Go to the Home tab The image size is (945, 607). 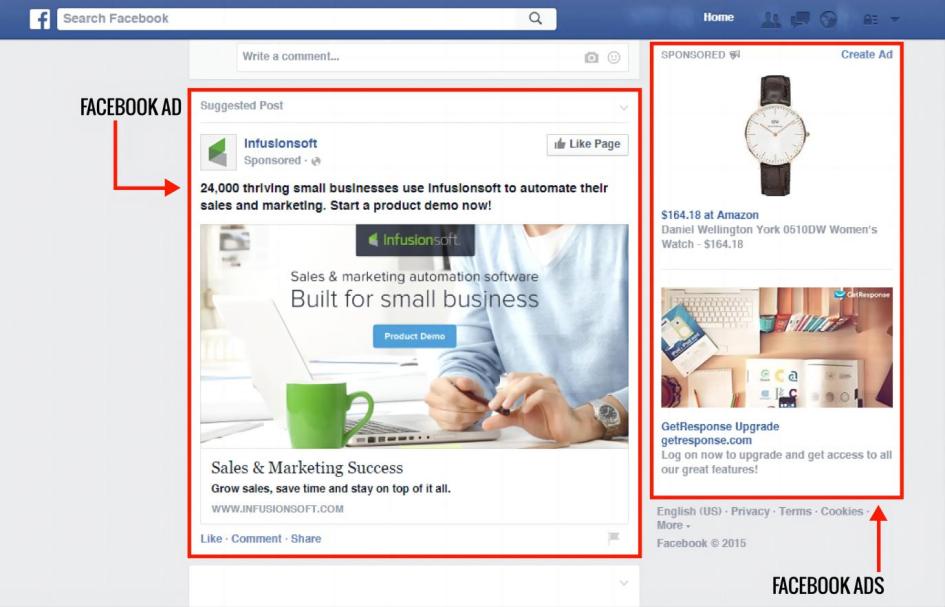coord(718,17)
